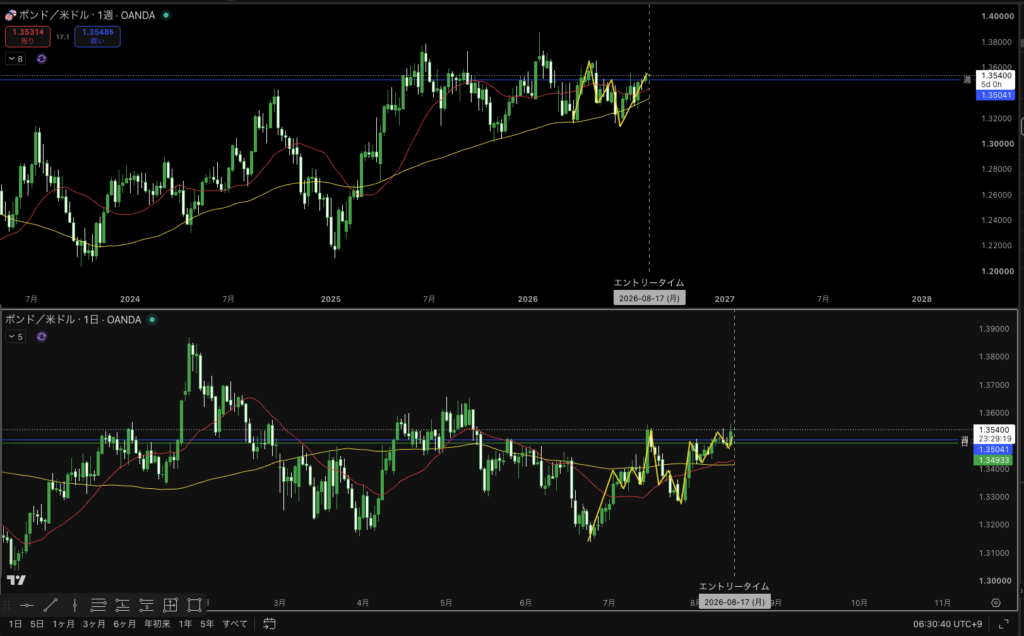Select the horizontal line drawing tool

point(27,605)
